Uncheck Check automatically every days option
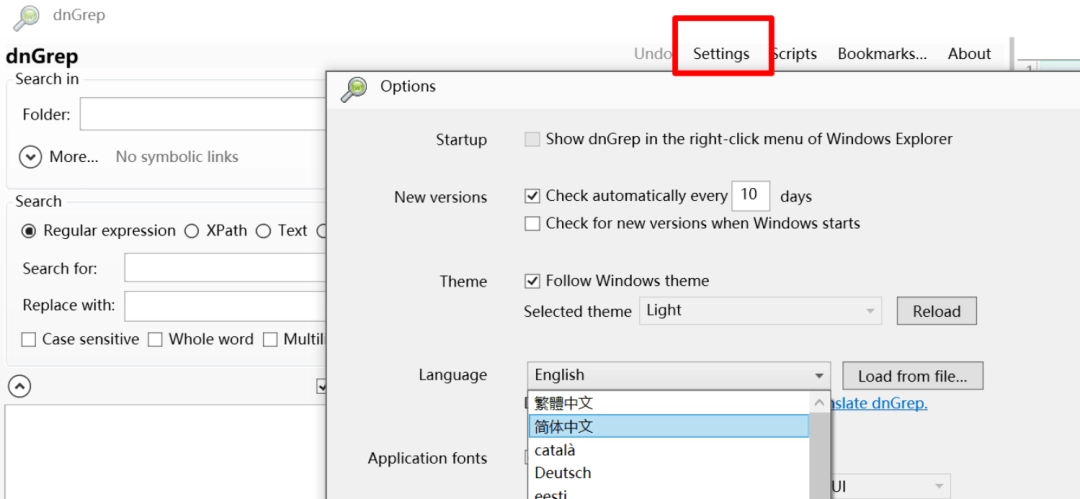This screenshot has width=1080, height=499. click(533, 196)
